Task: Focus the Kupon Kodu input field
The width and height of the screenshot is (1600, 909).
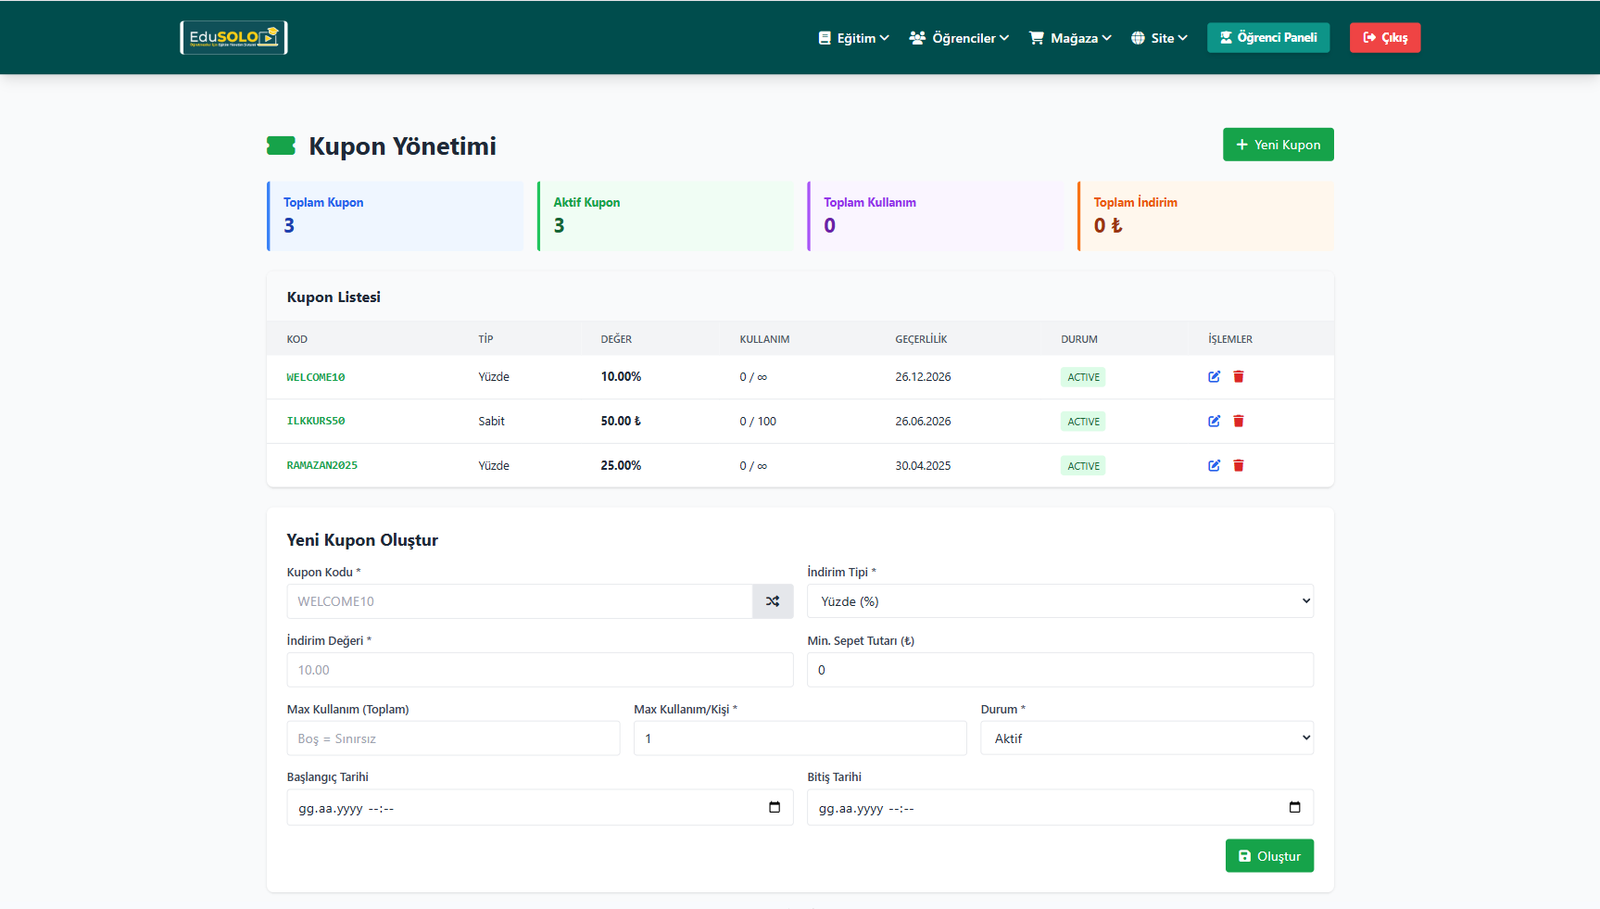Action: 519,602
